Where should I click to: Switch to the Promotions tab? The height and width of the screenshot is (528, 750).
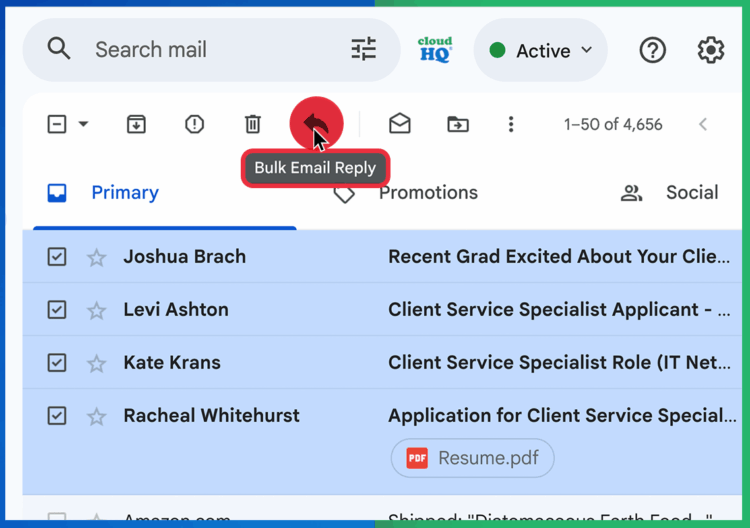[x=427, y=193]
